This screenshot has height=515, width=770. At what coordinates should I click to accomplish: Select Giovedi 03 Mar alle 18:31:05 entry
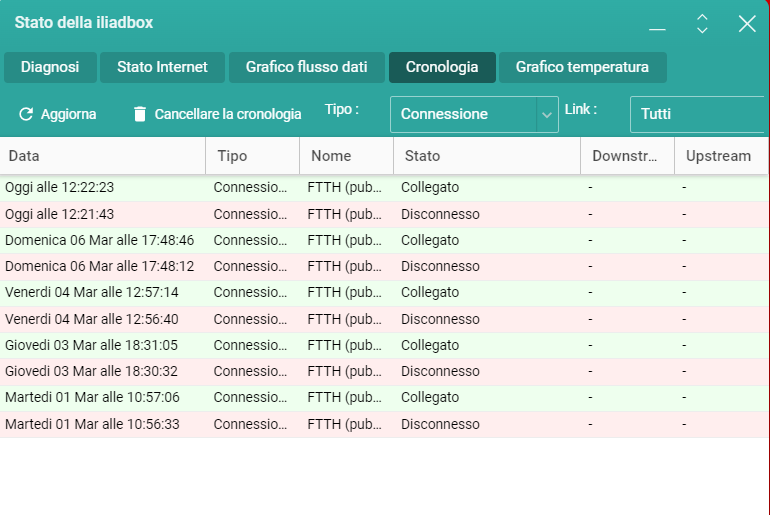(x=384, y=346)
